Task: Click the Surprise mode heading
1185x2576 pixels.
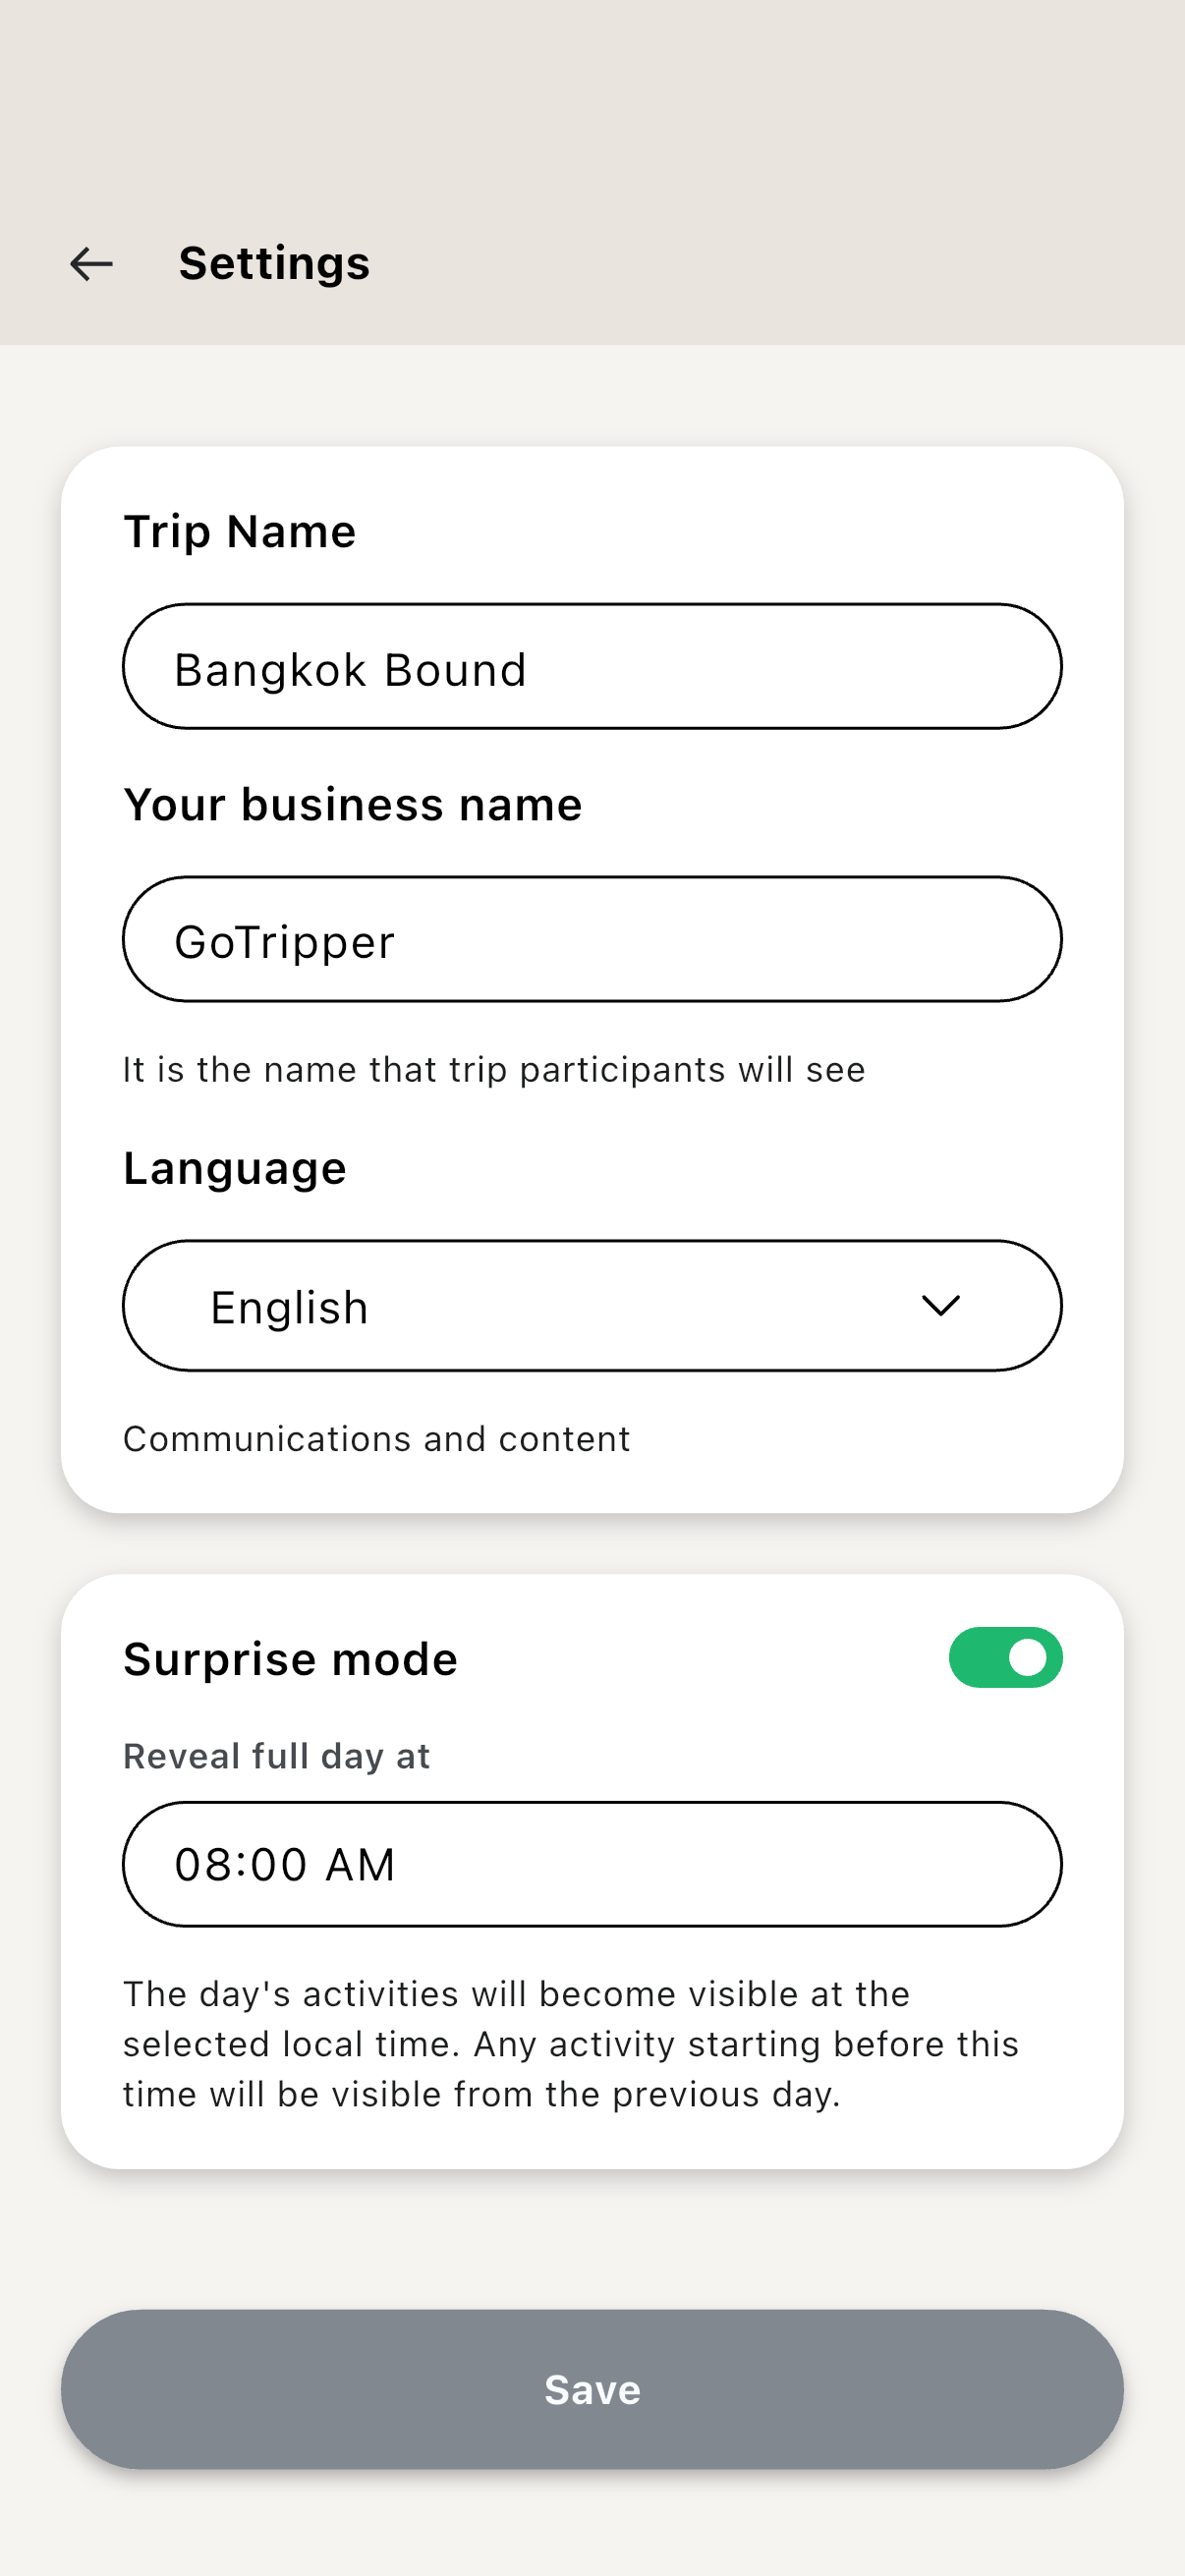Action: 290,1659
